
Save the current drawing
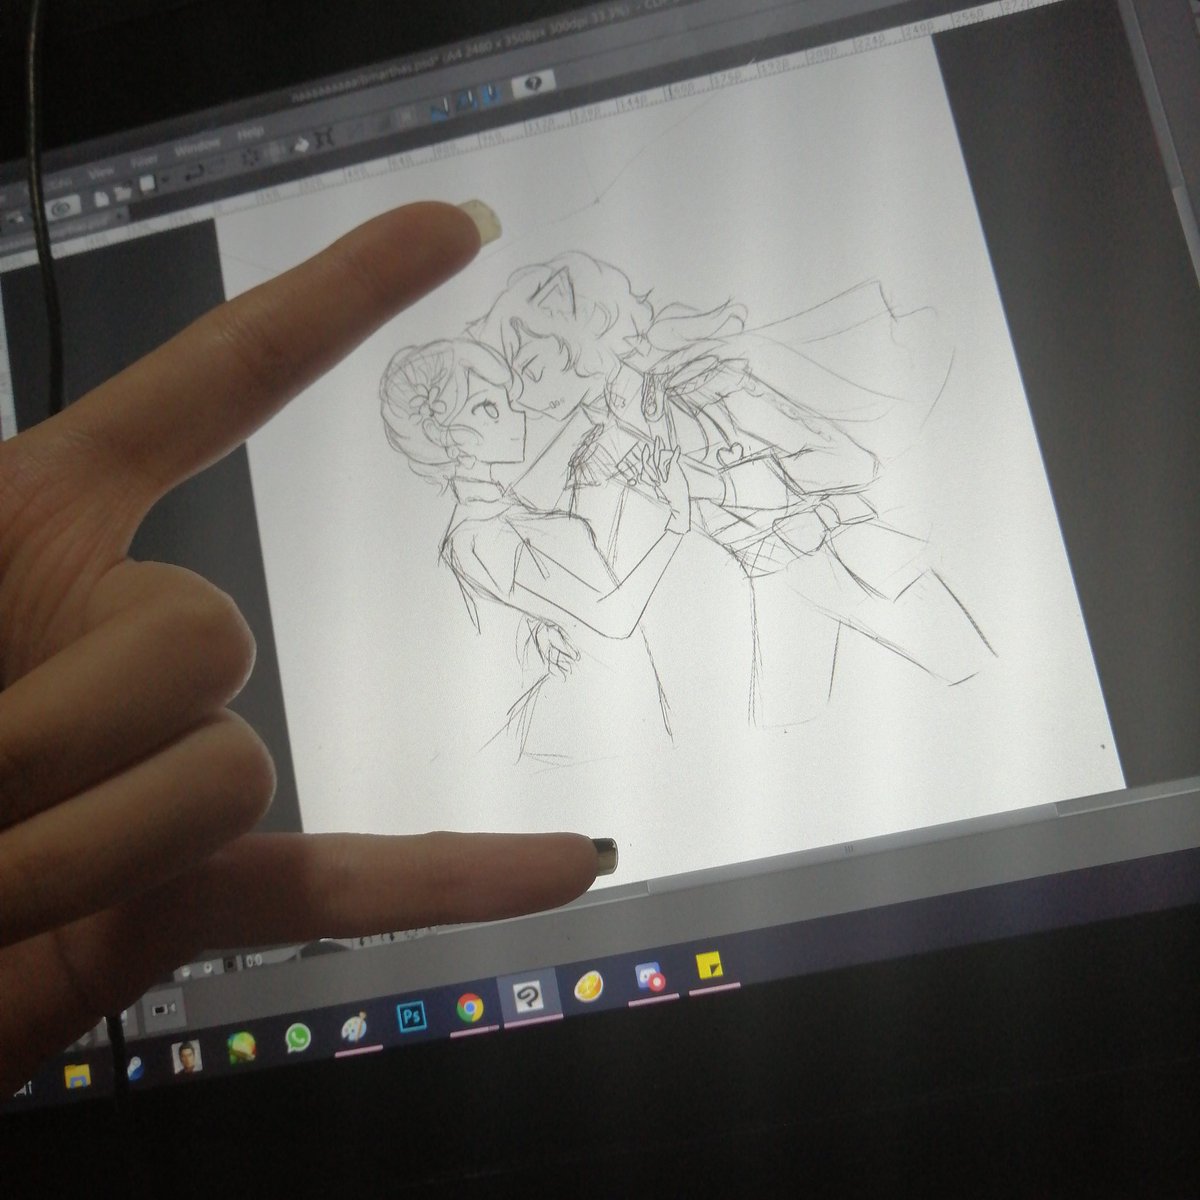coord(146,182)
